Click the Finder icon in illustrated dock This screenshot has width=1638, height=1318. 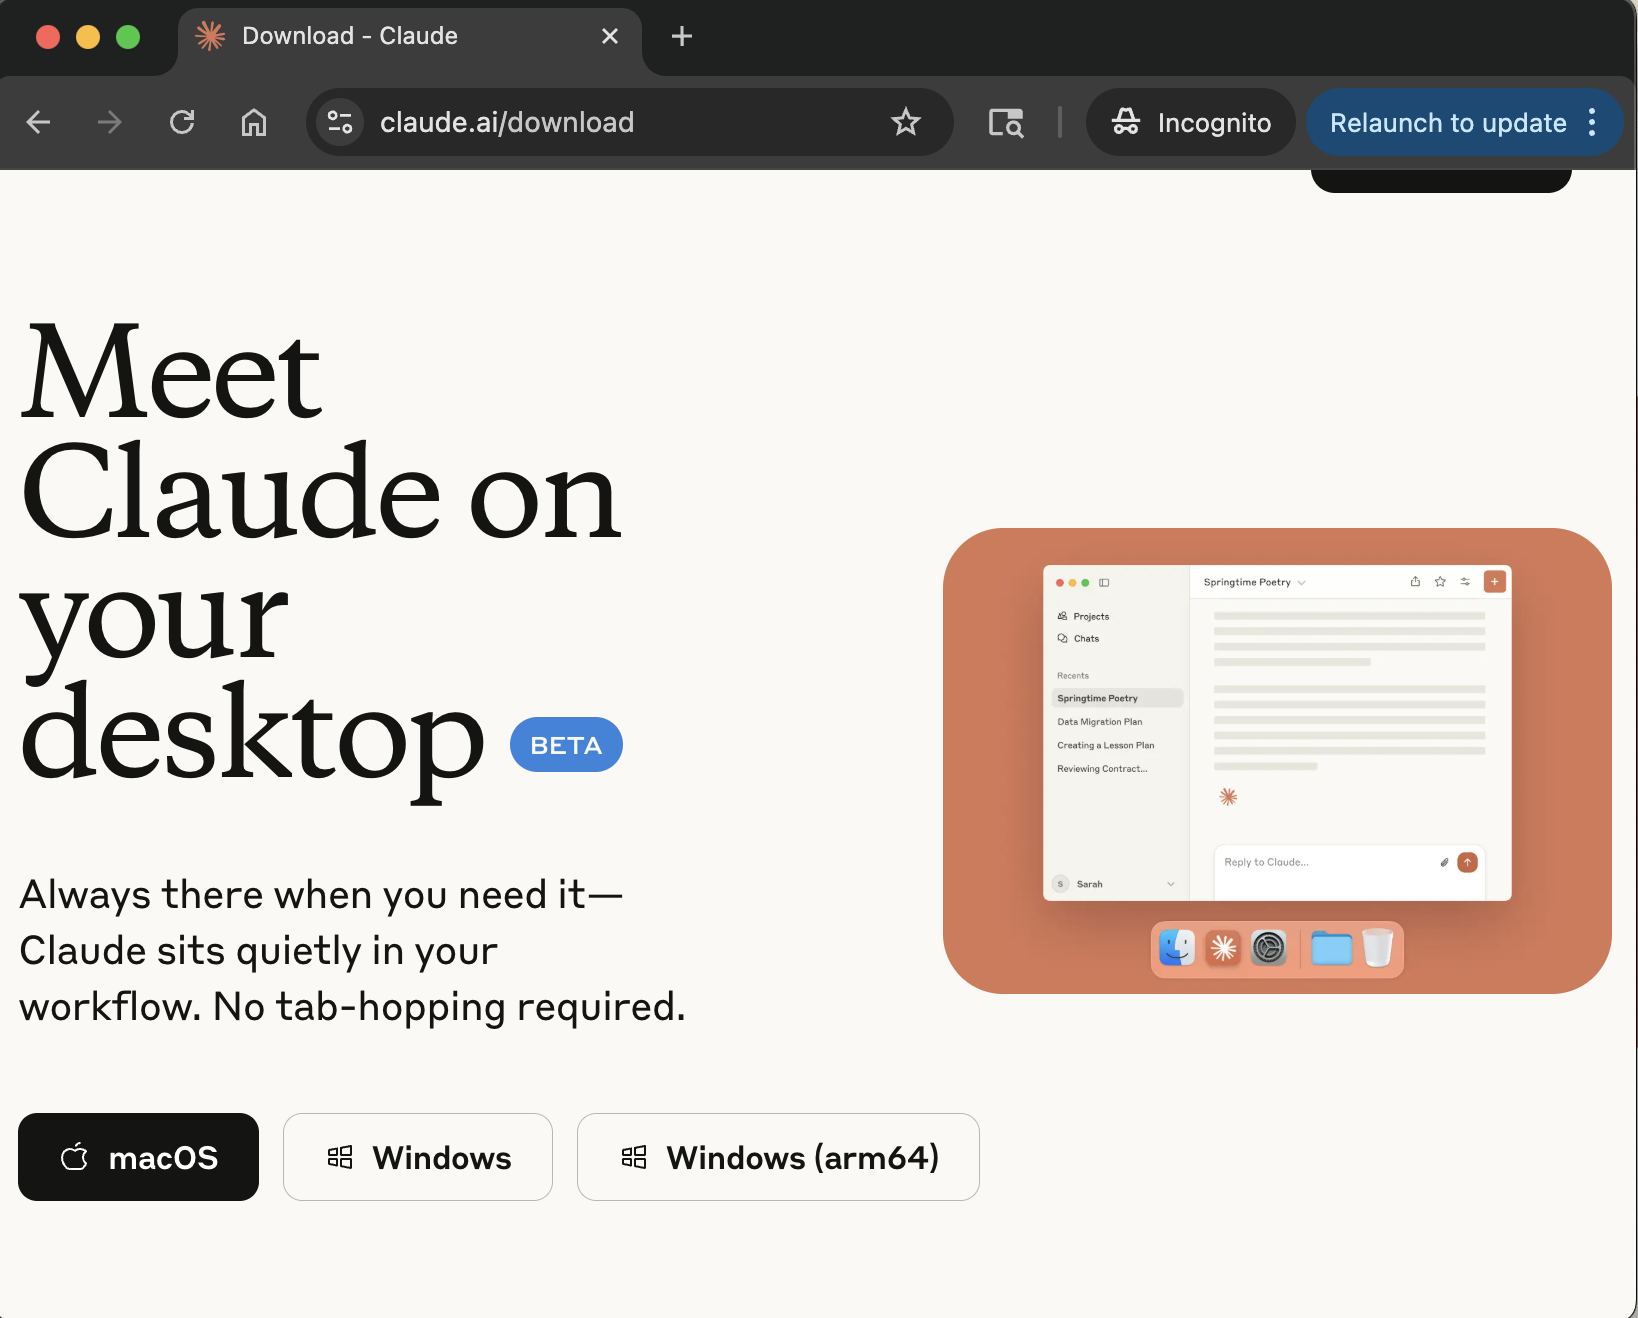pyautogui.click(x=1177, y=948)
